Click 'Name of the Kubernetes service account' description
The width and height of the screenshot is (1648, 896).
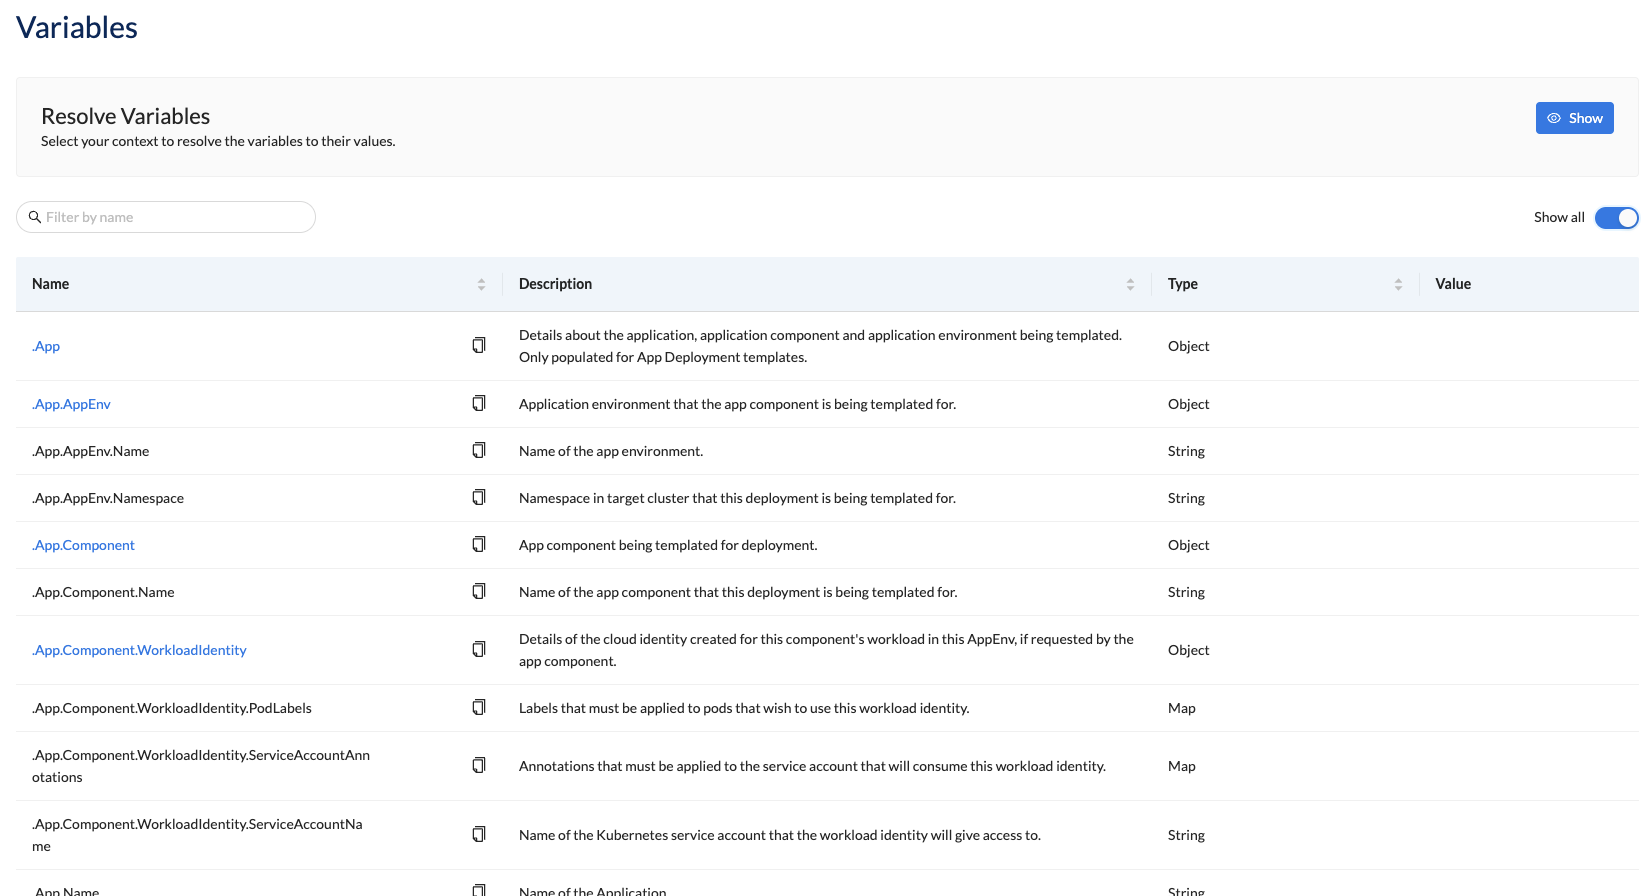(x=780, y=835)
